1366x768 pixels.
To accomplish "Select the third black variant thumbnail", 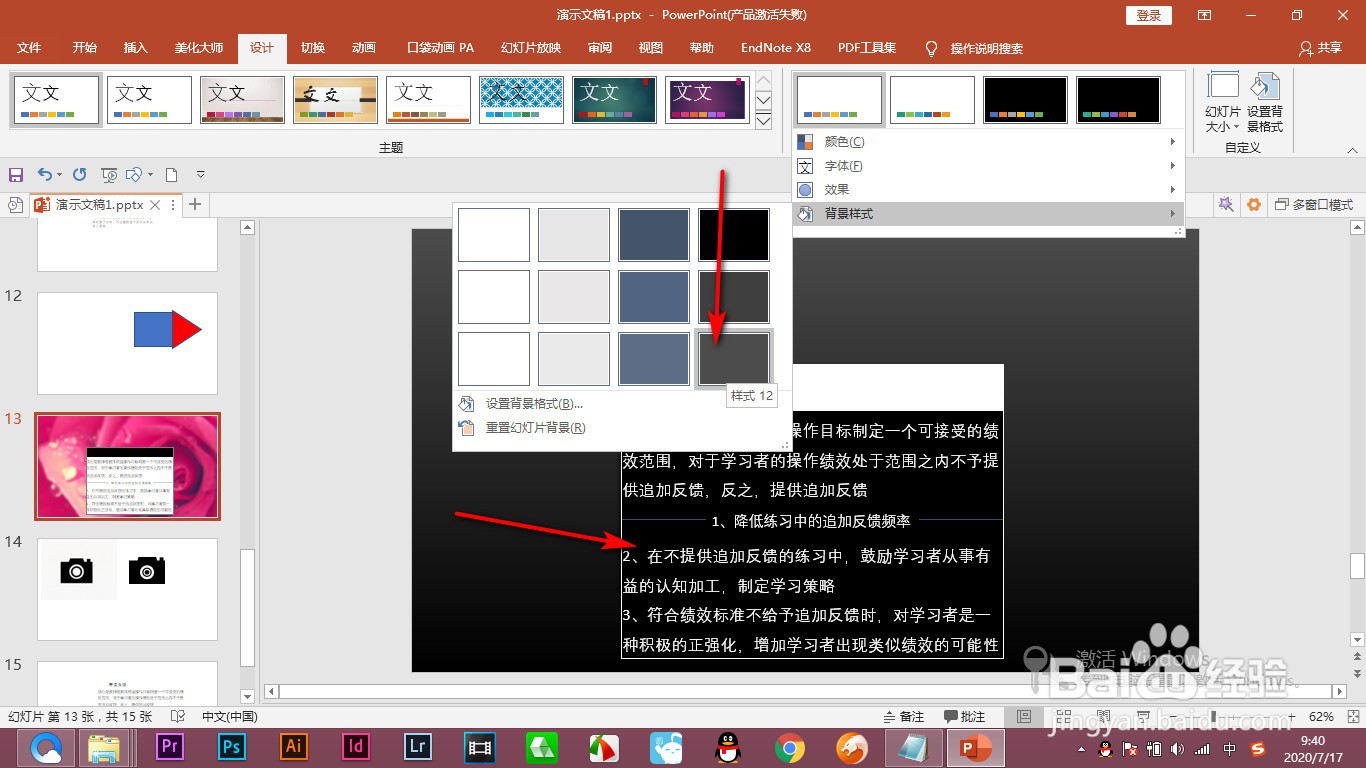I will (x=1026, y=100).
